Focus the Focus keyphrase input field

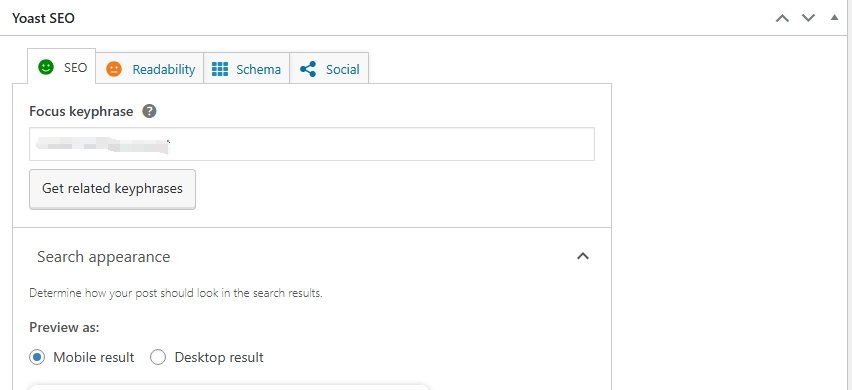tap(312, 144)
